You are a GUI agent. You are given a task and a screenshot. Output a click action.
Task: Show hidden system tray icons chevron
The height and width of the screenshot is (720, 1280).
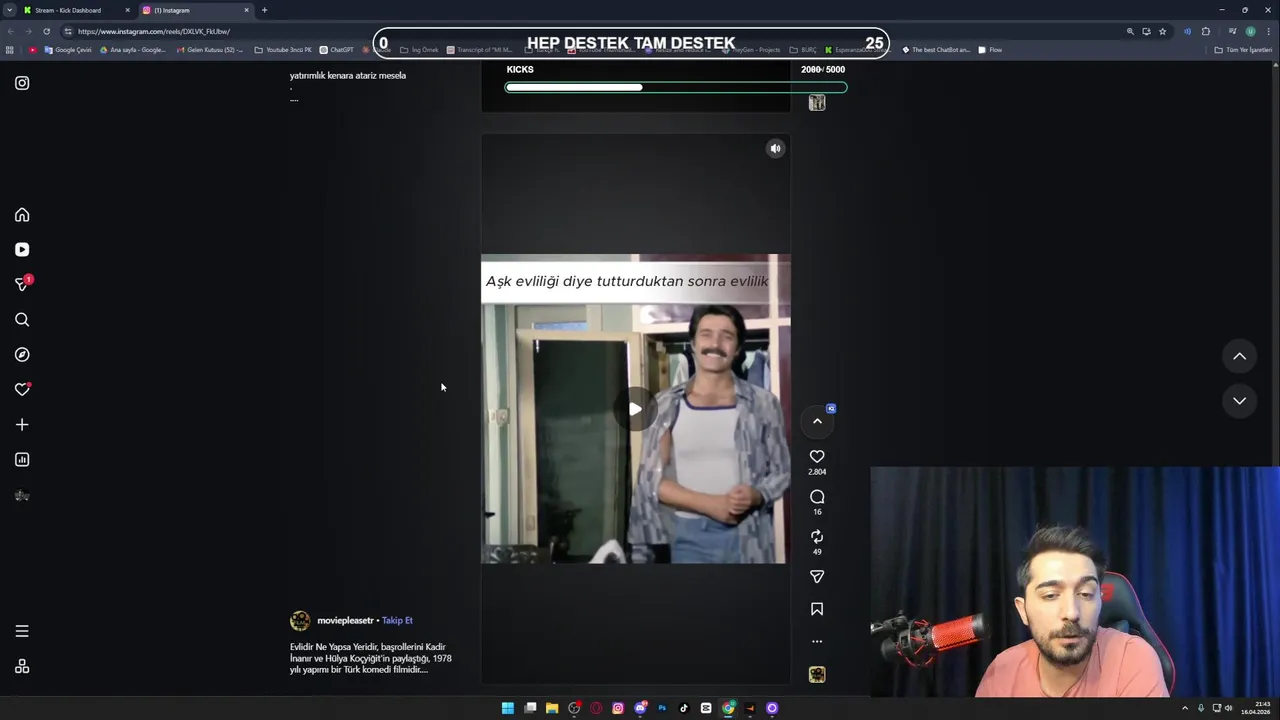click(1185, 708)
